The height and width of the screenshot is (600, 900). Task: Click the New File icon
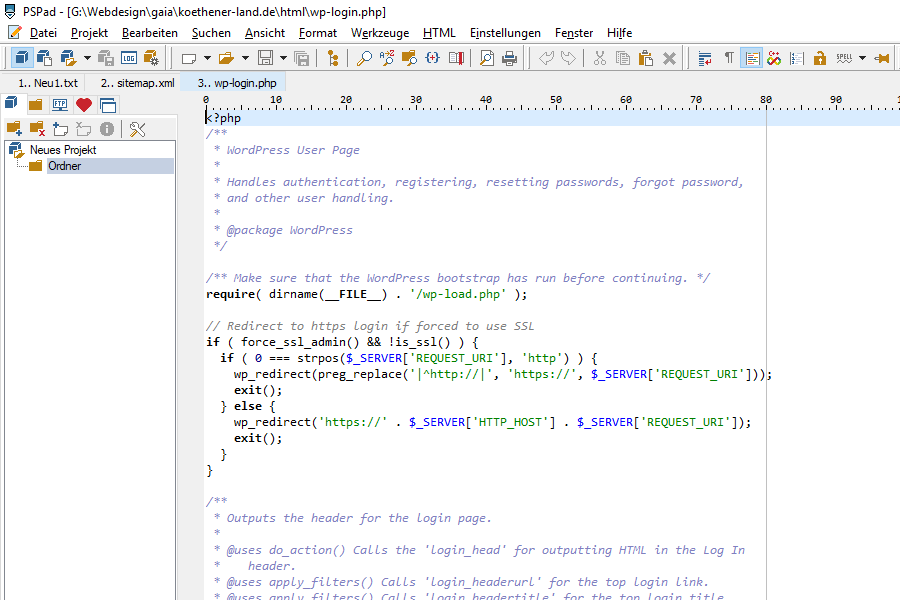(189, 58)
